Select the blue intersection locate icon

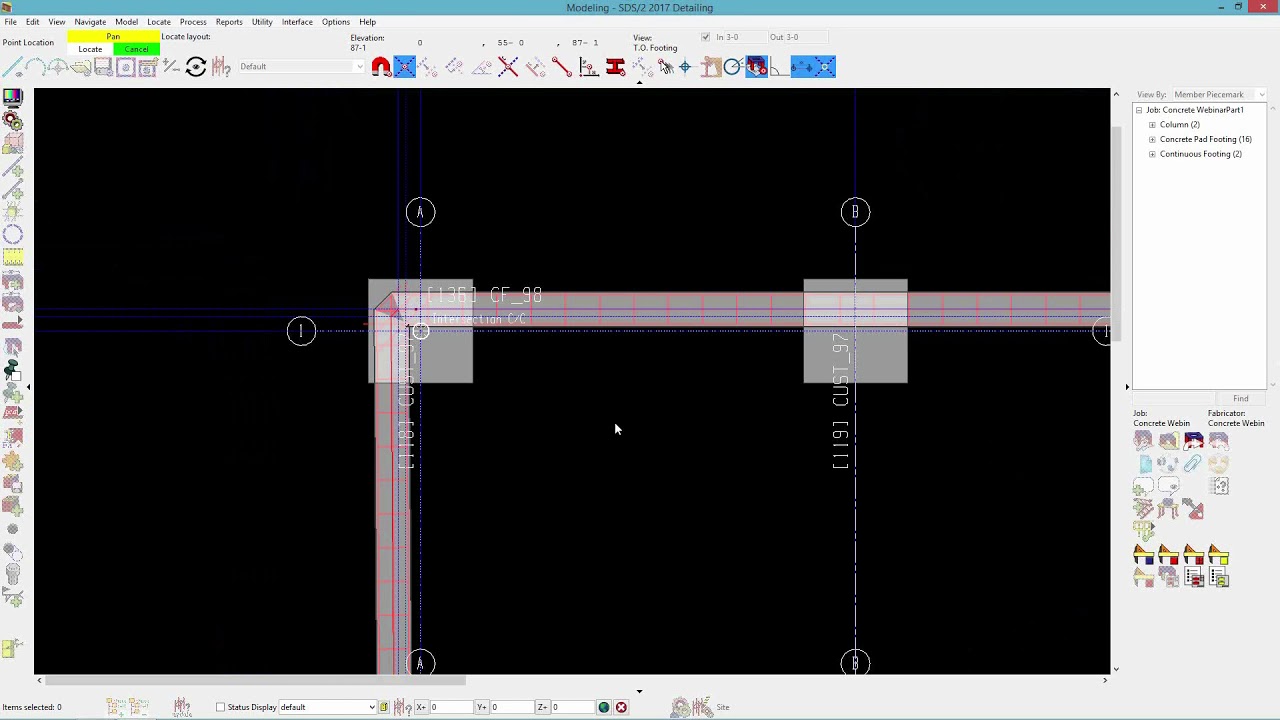pyautogui.click(x=404, y=67)
